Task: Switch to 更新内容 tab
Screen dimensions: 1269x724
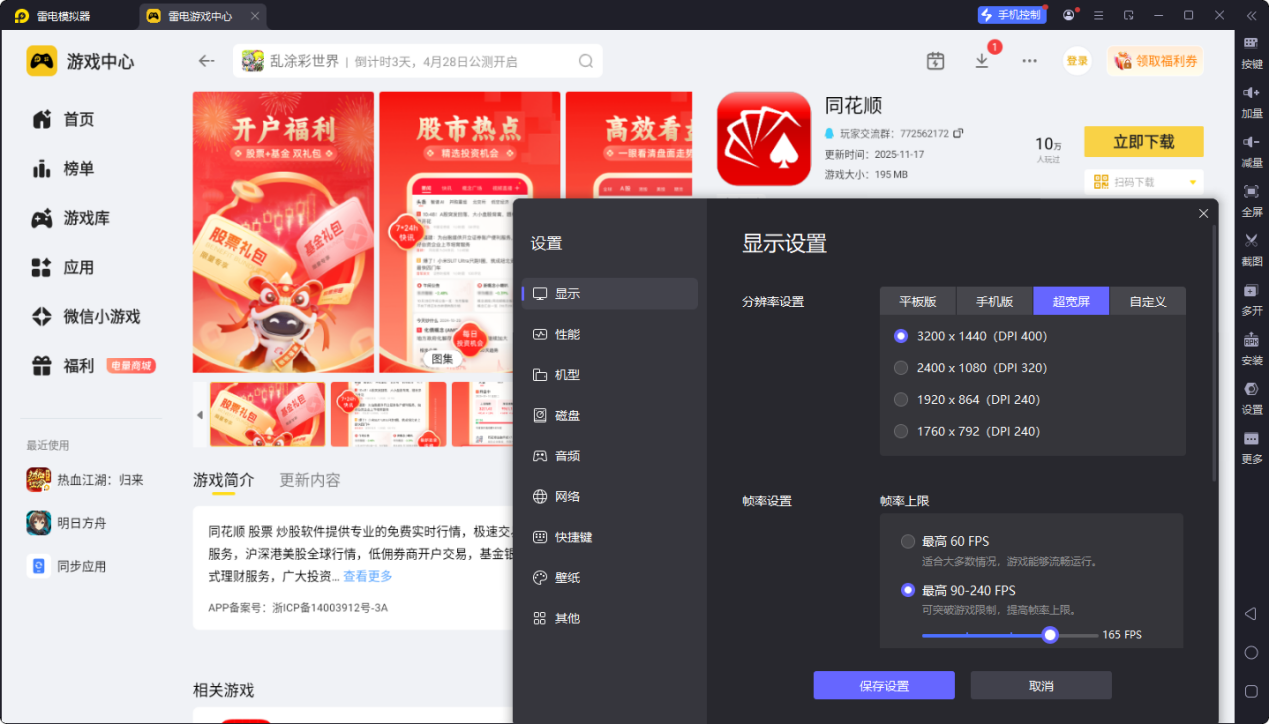Action: (x=310, y=480)
